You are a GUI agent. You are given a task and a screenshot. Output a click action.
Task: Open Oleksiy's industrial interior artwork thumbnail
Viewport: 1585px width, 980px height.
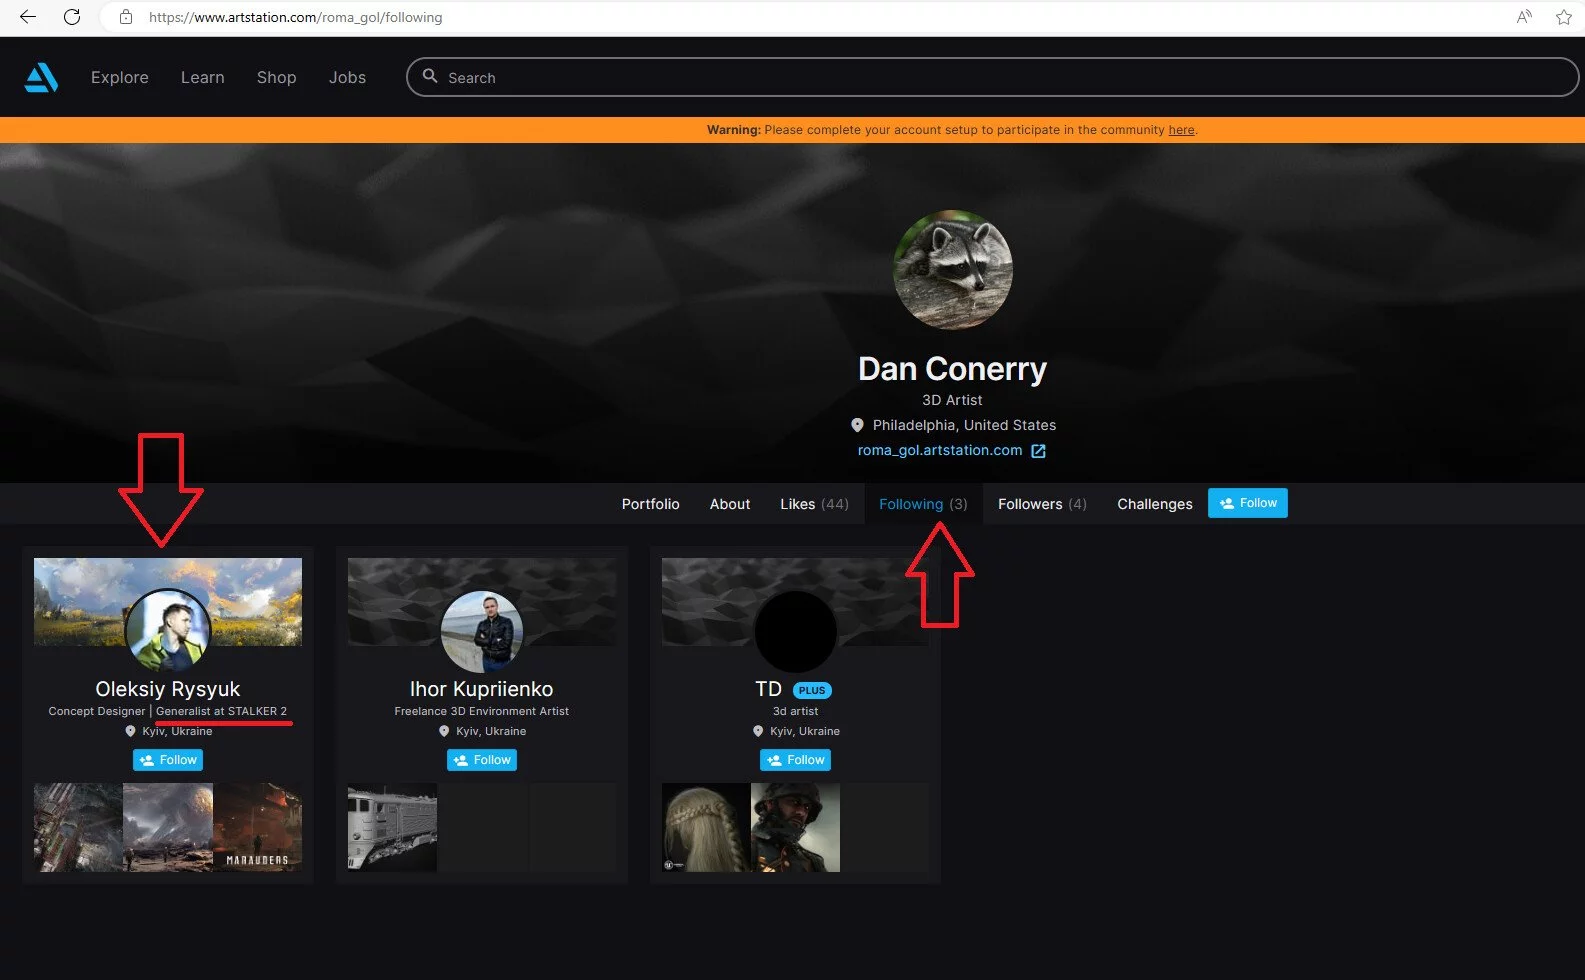pos(78,827)
